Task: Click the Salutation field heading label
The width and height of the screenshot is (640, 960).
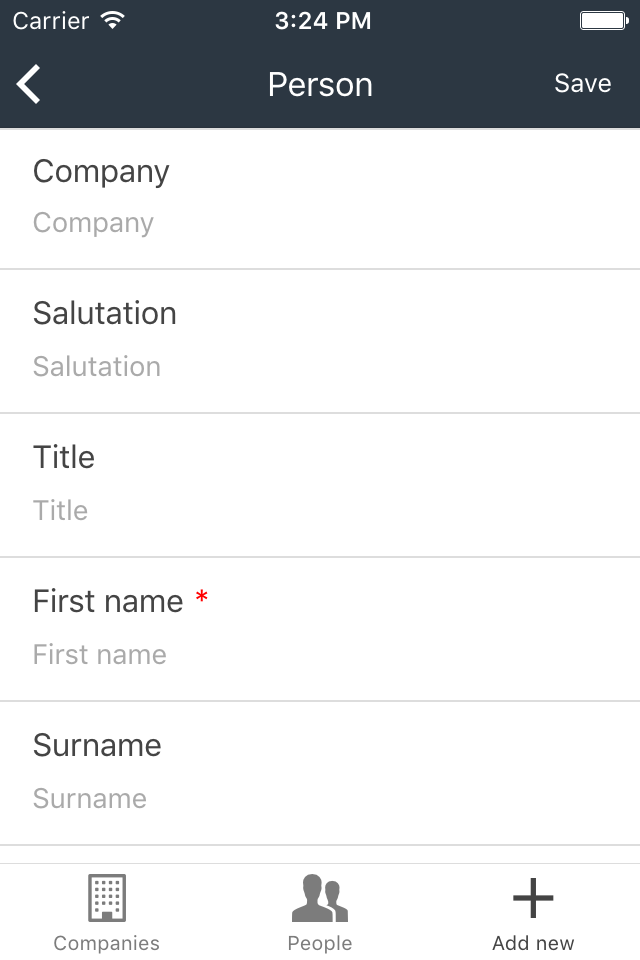Action: 105,313
